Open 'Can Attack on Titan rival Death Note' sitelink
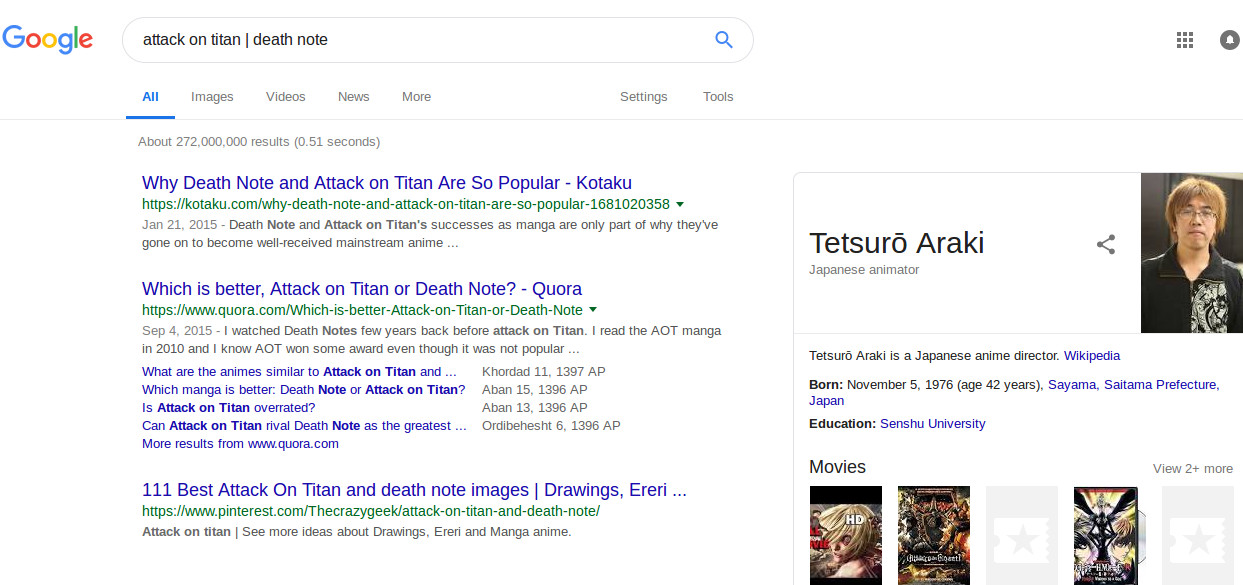Image resolution: width=1243 pixels, height=585 pixels. click(x=304, y=426)
